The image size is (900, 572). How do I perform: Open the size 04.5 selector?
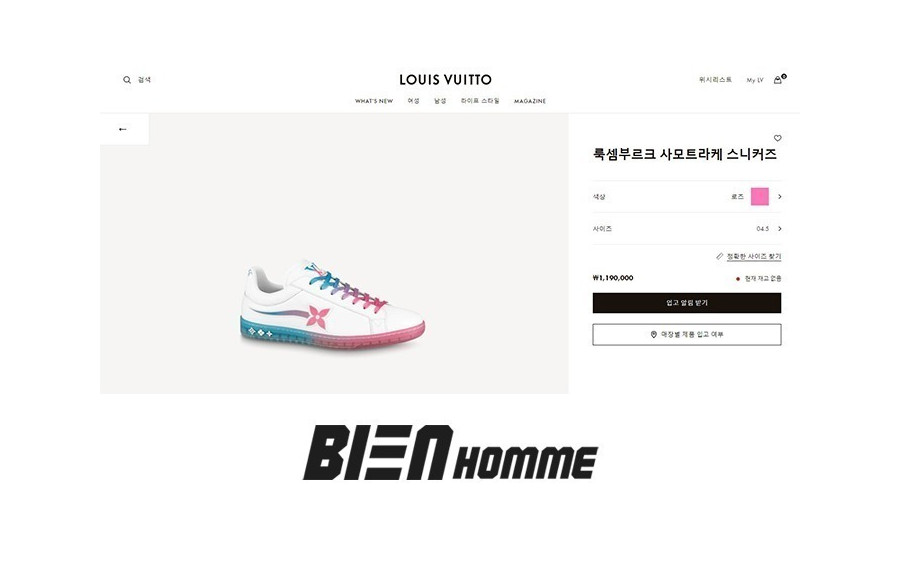pyautogui.click(x=687, y=229)
